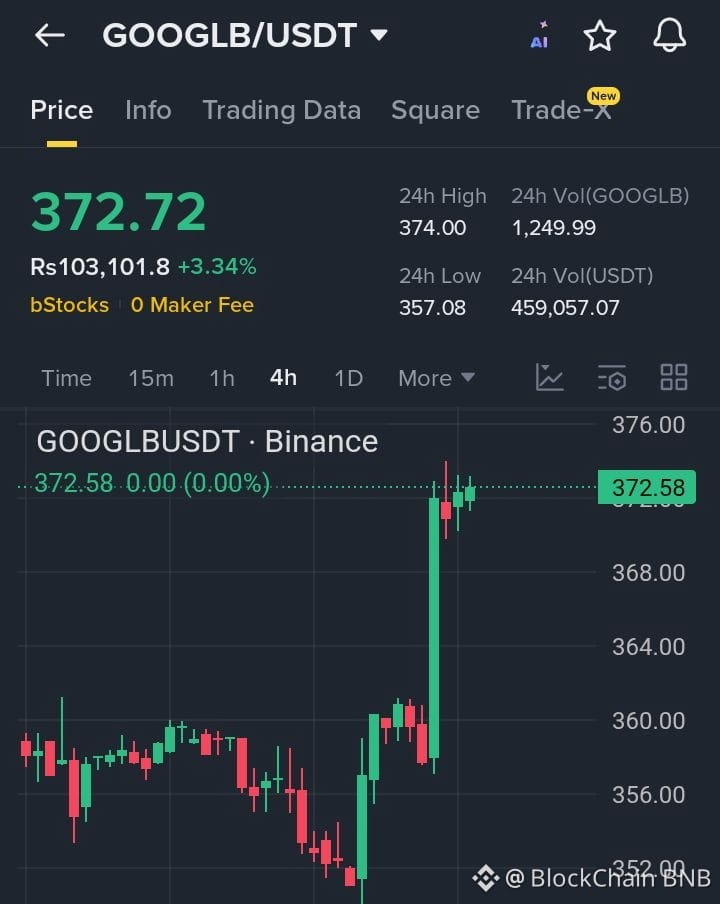Expand the More intervals dropdown
720x904 pixels.
pos(436,379)
